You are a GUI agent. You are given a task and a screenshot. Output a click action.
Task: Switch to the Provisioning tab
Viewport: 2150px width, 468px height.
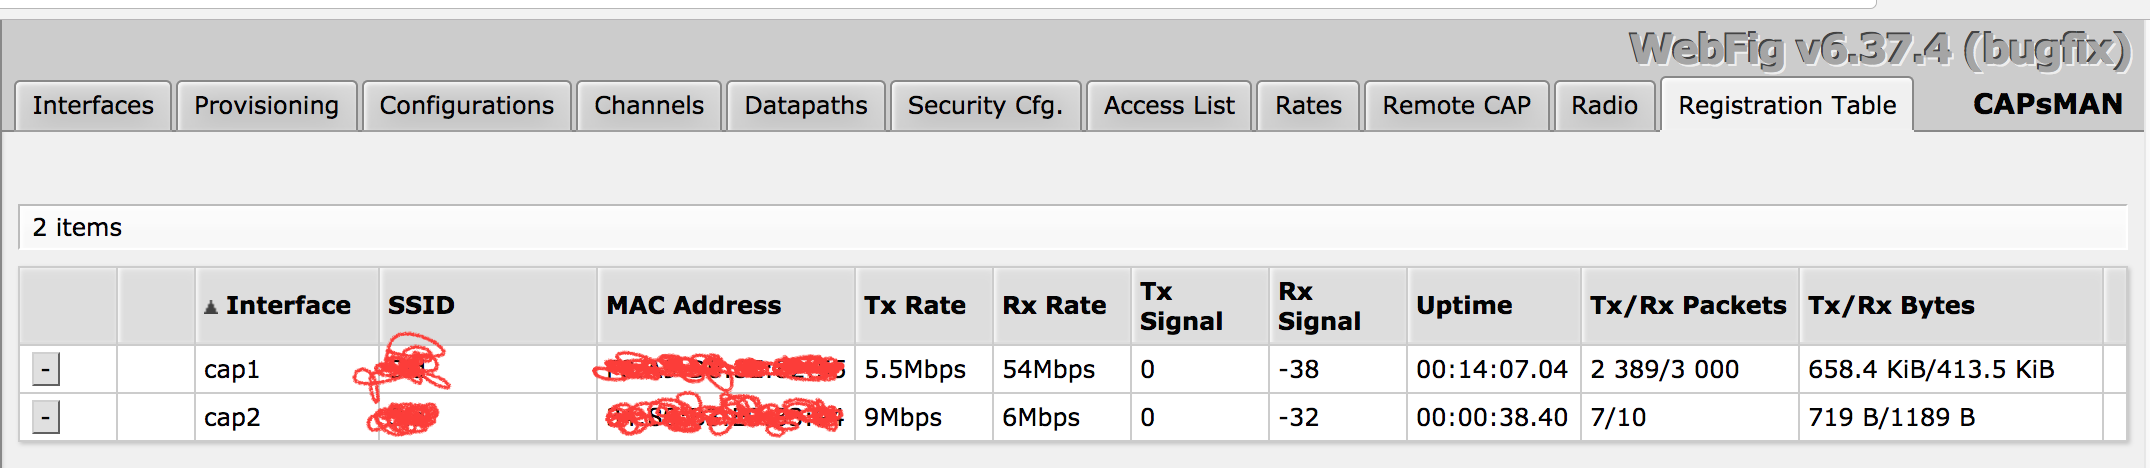(x=266, y=106)
